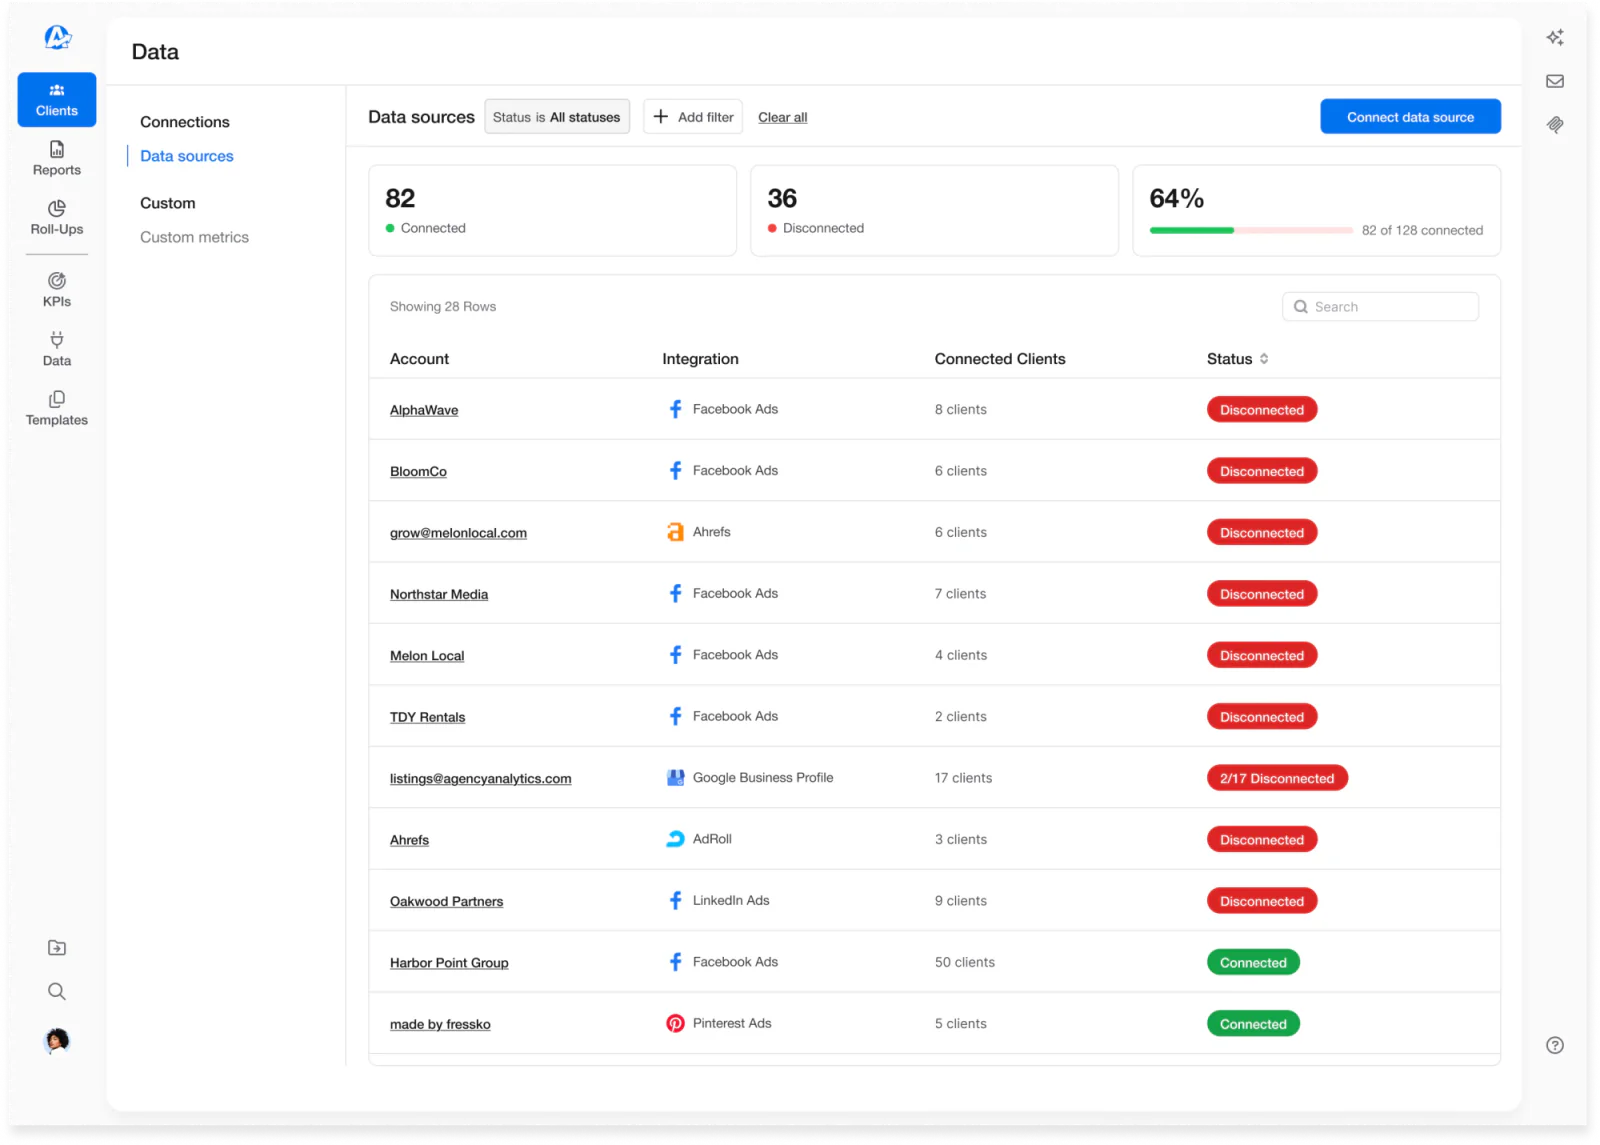Open Roll-Ups in sidebar
1600x1145 pixels.
57,218
